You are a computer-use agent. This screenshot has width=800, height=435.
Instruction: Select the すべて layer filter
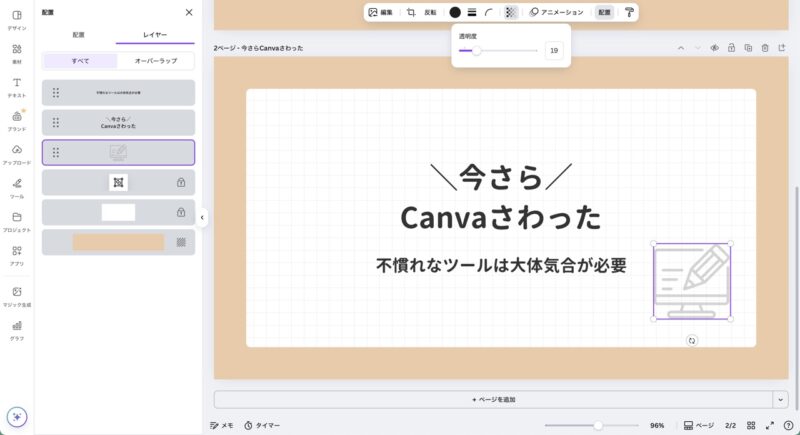click(x=80, y=61)
